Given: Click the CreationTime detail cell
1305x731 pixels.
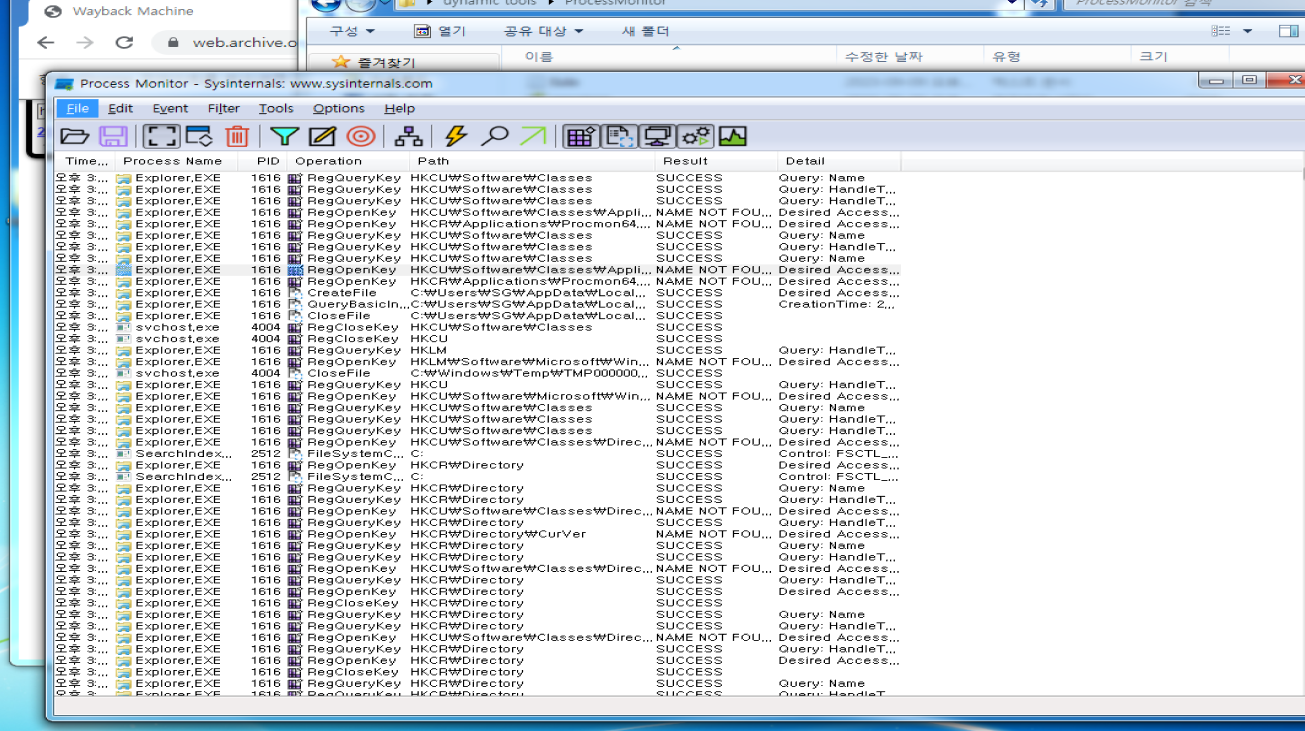Looking at the screenshot, I should tap(837, 304).
